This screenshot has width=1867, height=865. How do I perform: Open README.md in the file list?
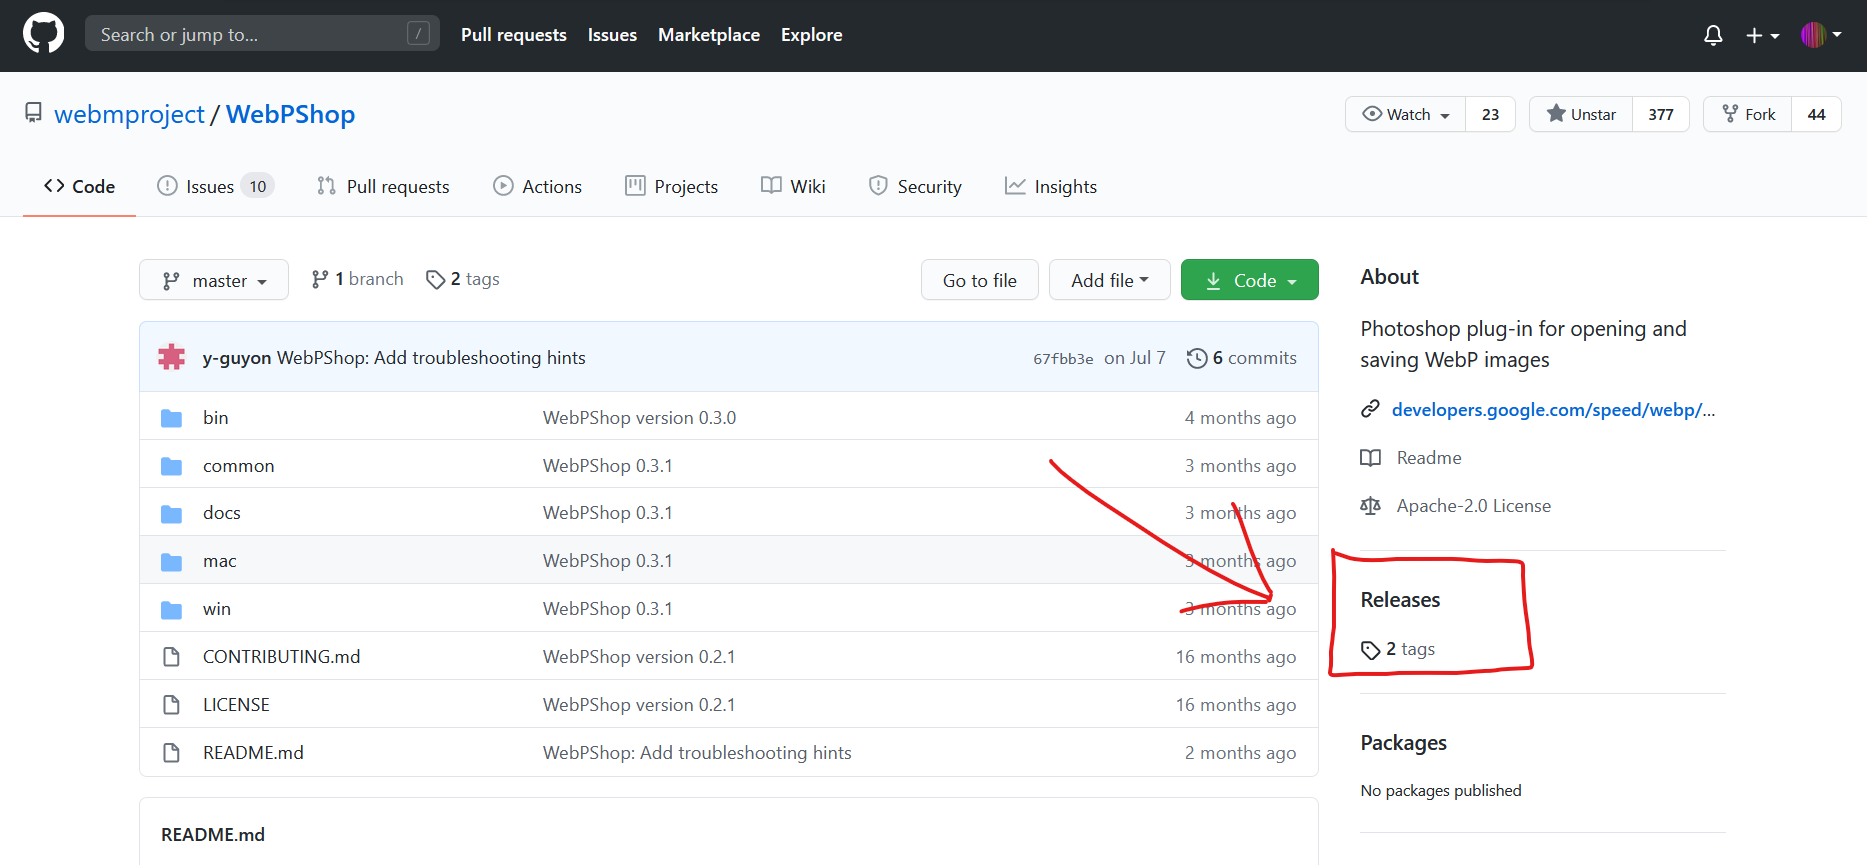pos(253,753)
